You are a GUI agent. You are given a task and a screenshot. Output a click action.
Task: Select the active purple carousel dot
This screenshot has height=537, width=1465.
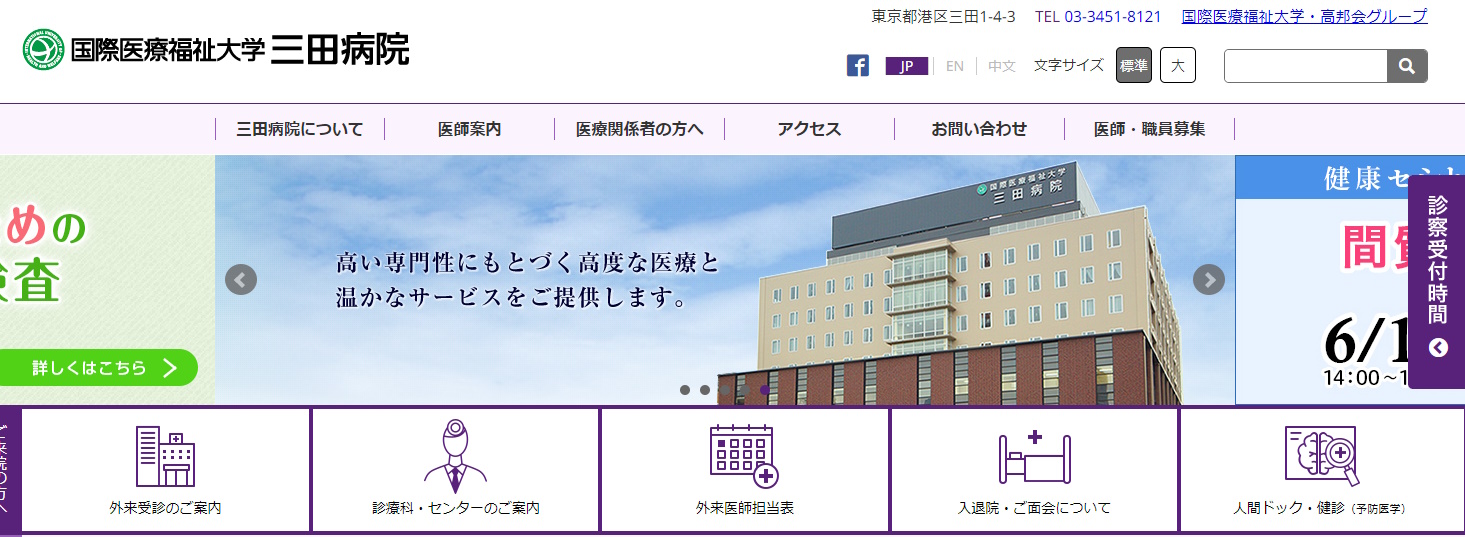[765, 390]
